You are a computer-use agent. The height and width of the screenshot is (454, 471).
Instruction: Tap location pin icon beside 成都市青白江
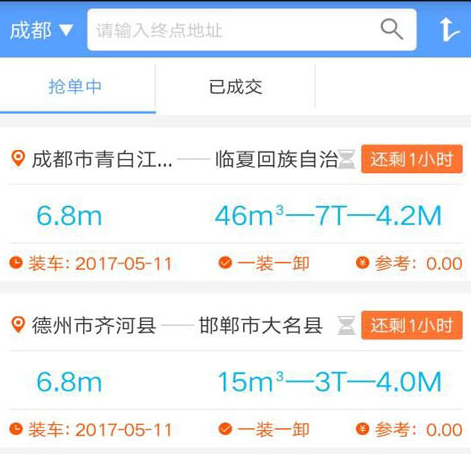pyautogui.click(x=18, y=158)
